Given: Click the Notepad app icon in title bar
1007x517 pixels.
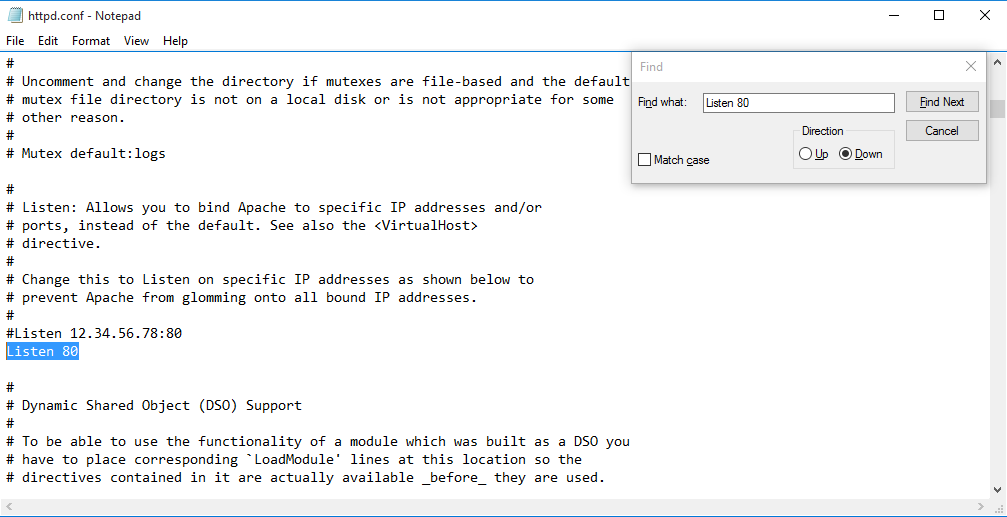Looking at the screenshot, I should coord(15,16).
